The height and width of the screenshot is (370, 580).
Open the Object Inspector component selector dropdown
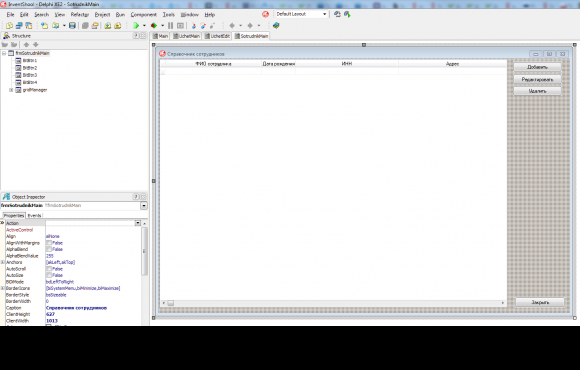tap(144, 206)
